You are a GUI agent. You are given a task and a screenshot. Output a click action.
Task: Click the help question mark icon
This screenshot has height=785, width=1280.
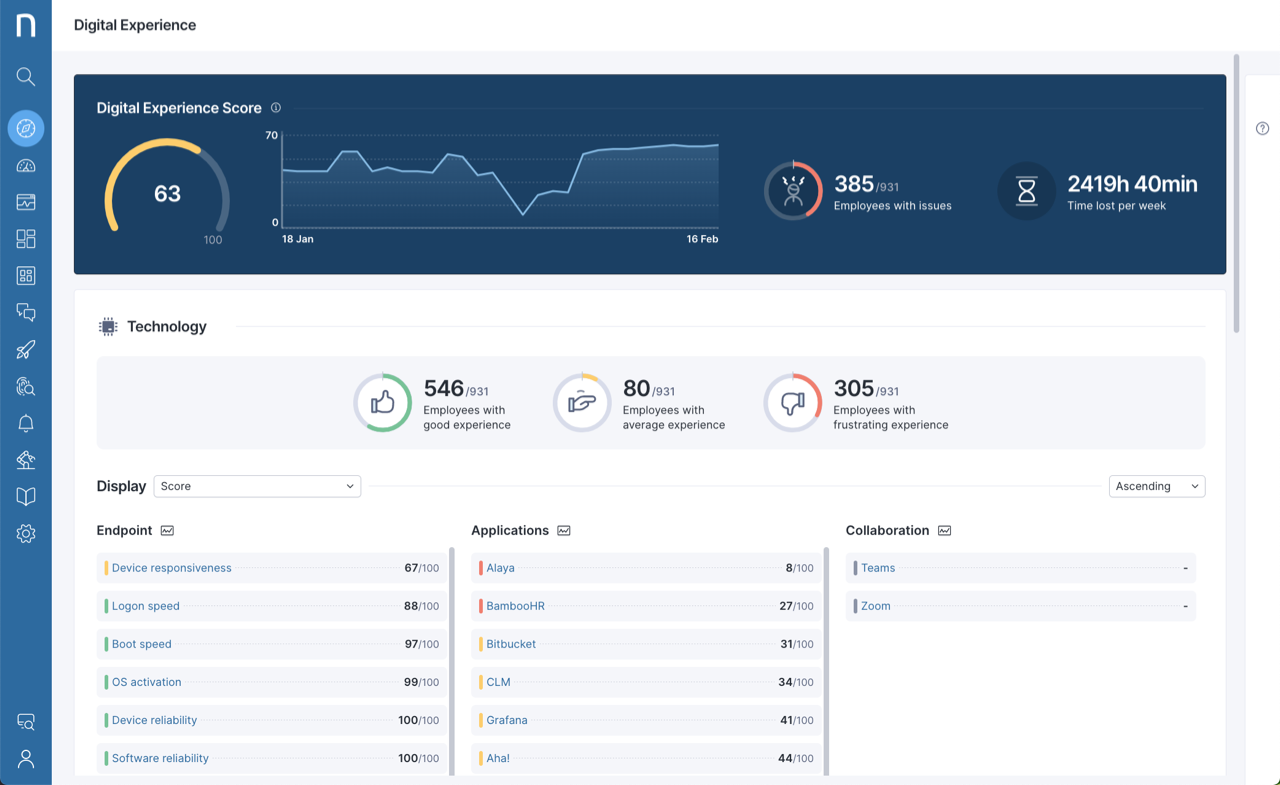click(x=1262, y=128)
